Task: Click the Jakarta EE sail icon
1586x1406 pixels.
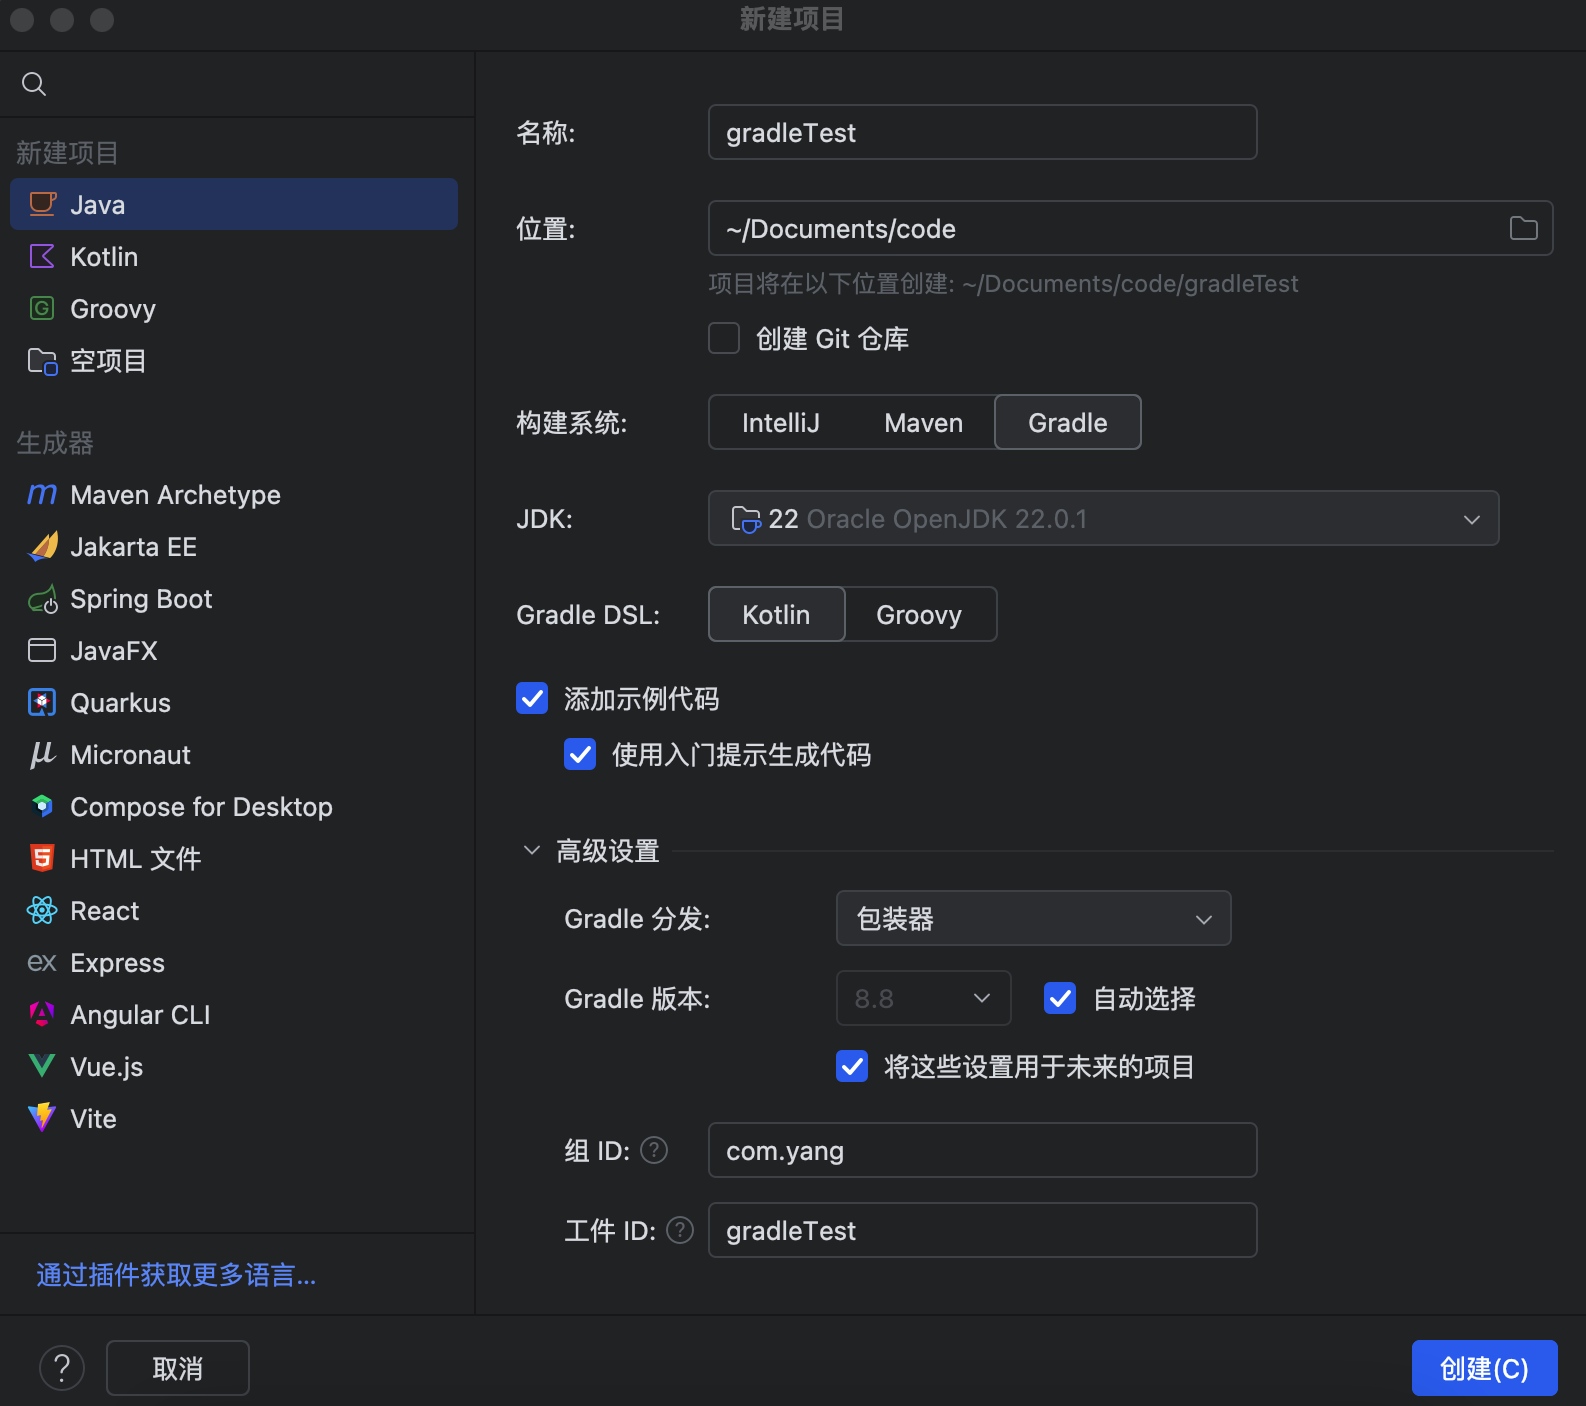Action: click(42, 546)
